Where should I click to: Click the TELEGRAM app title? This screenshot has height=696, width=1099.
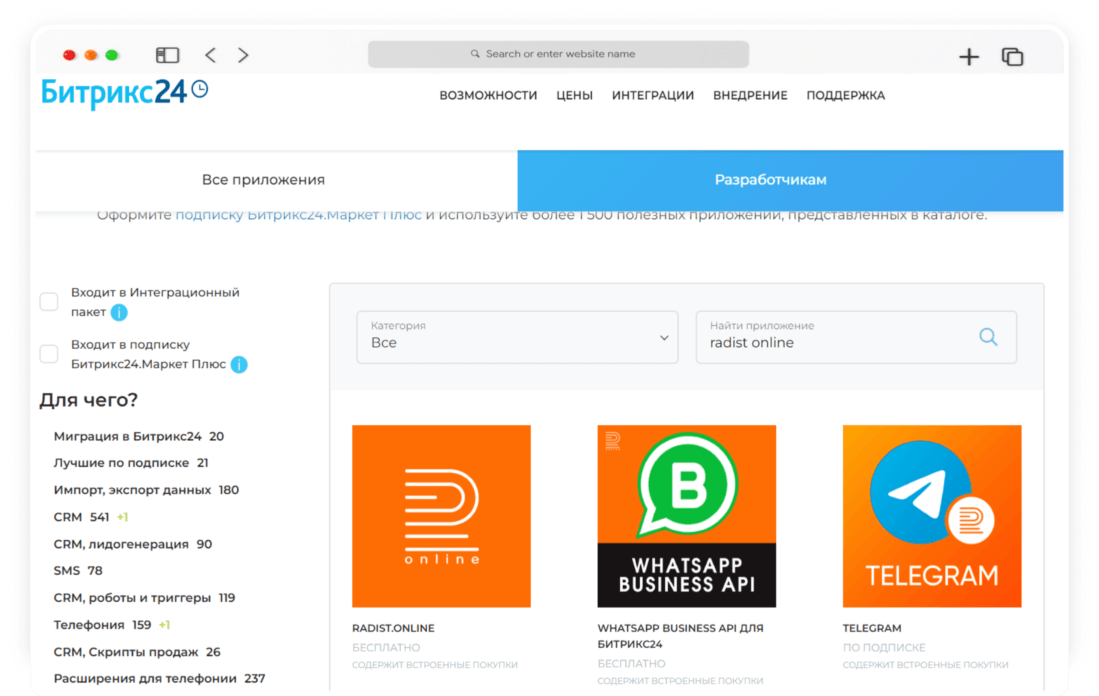point(872,628)
